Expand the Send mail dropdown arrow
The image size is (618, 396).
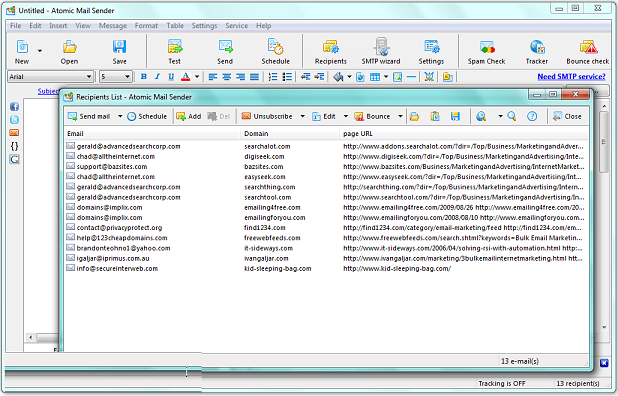[120, 116]
